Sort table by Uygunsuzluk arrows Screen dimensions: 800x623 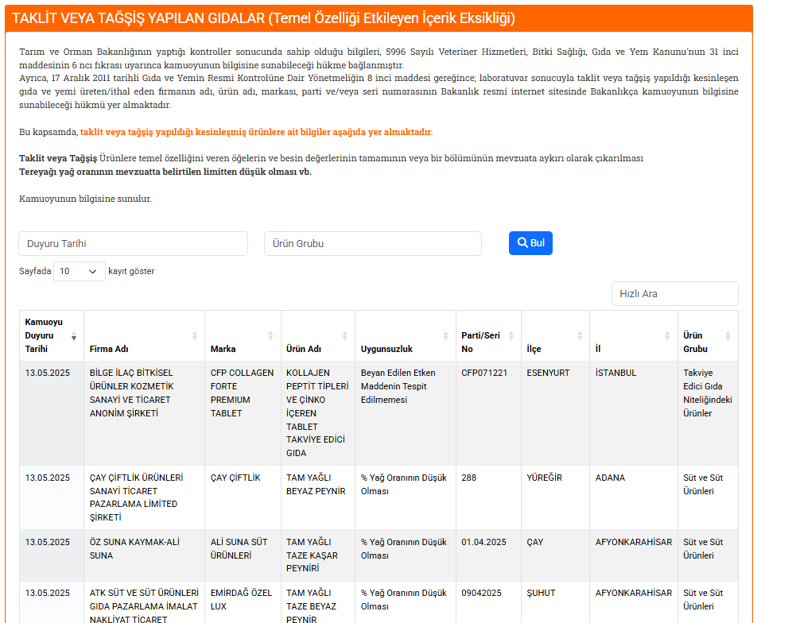[445, 336]
